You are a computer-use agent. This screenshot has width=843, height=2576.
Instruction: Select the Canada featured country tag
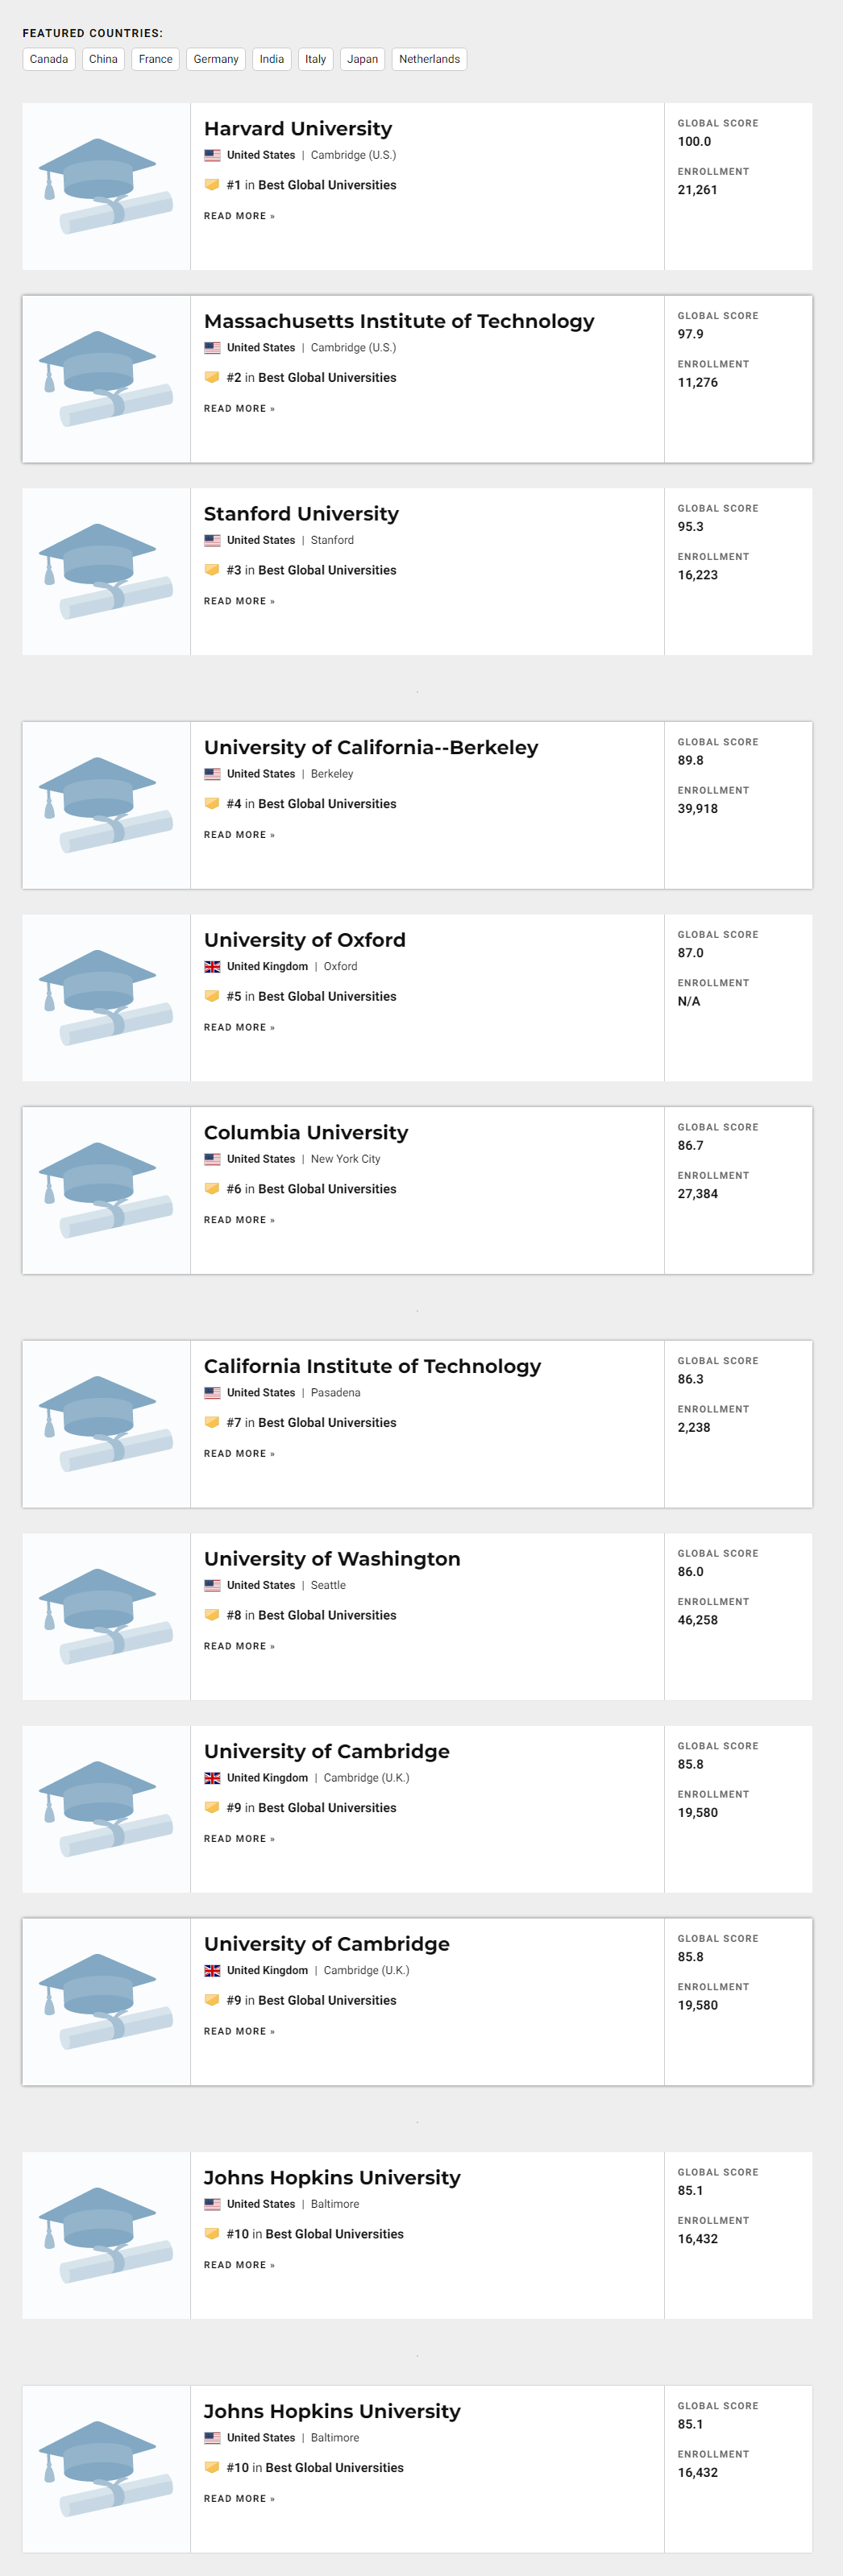pos(49,59)
